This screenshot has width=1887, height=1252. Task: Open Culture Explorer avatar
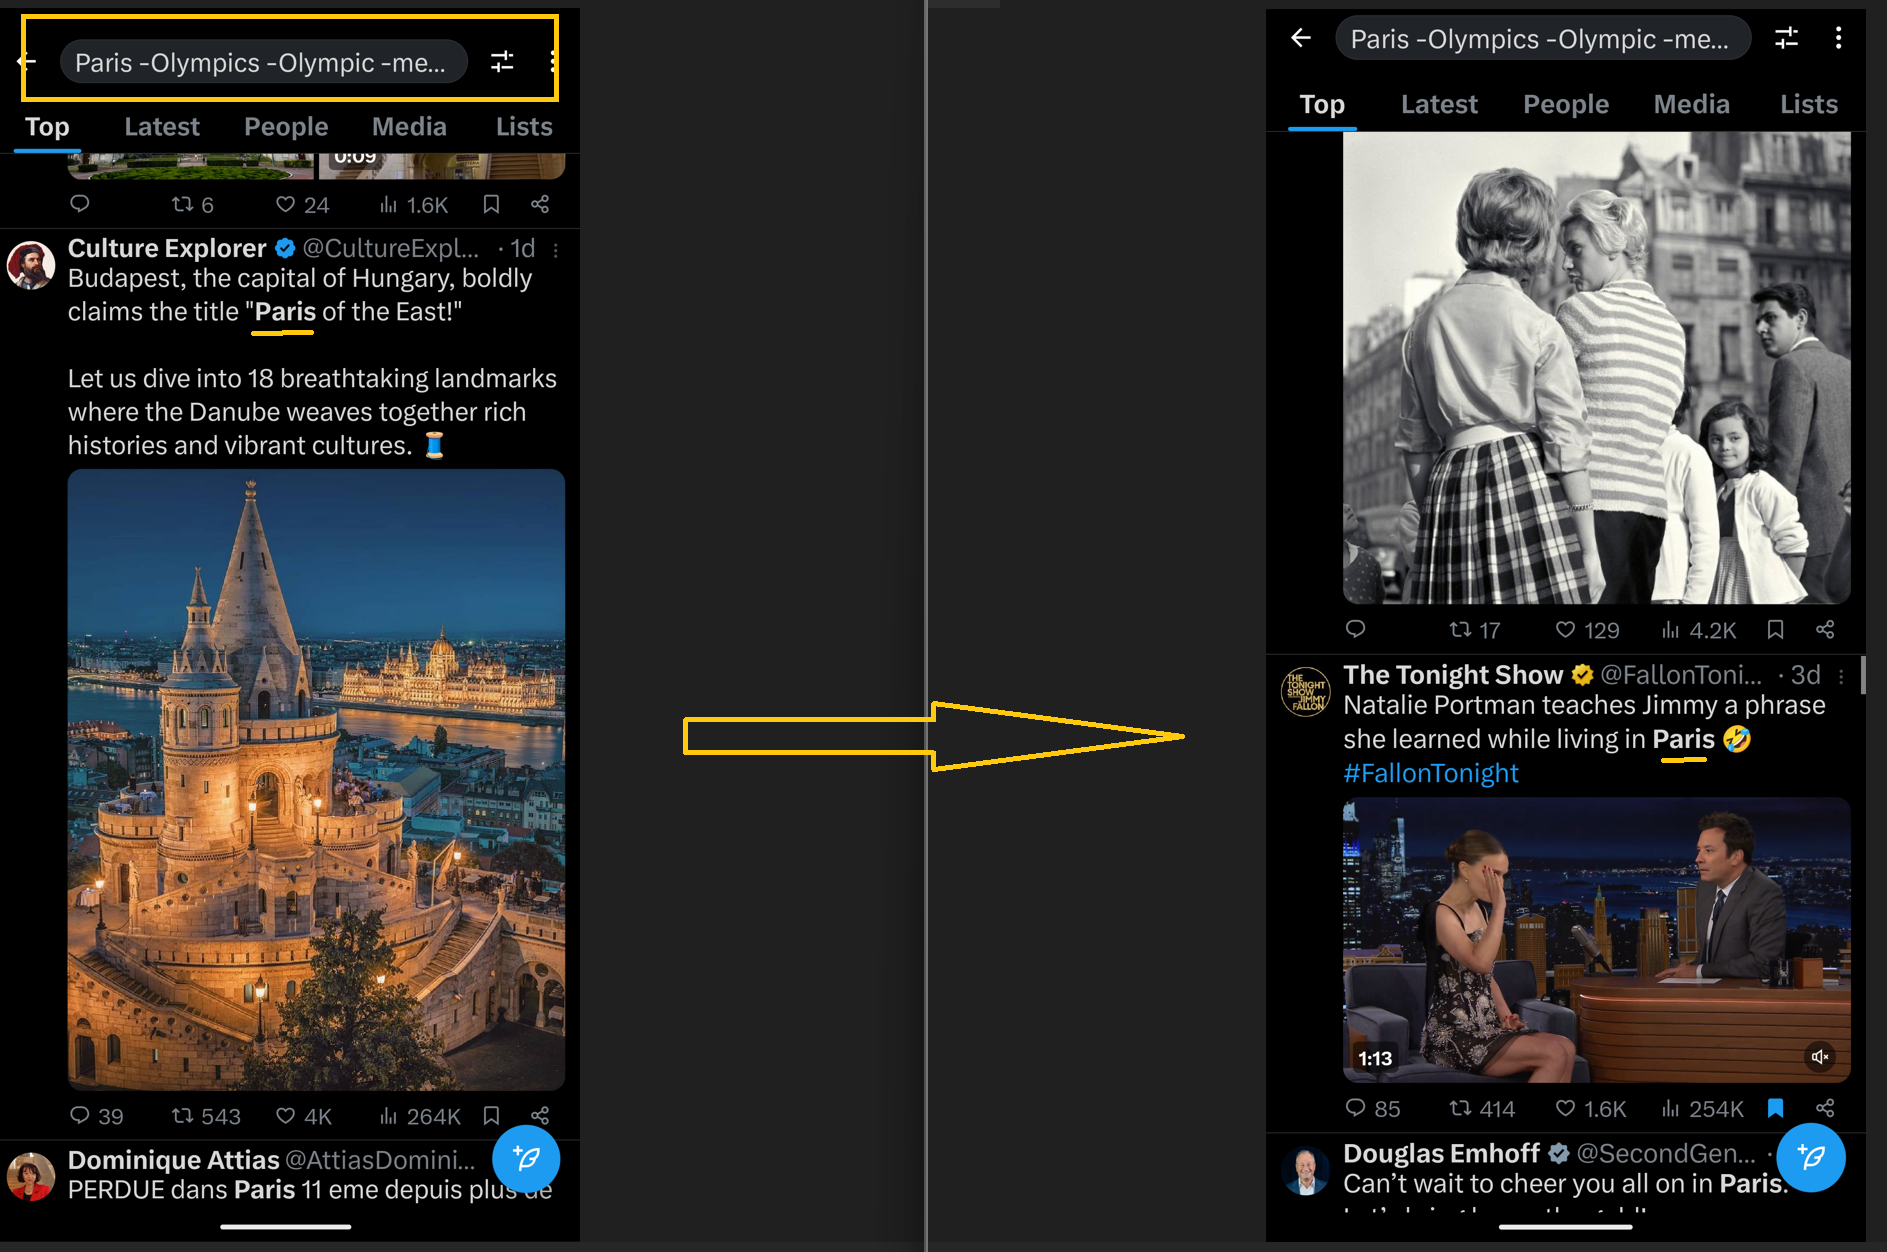(31, 265)
